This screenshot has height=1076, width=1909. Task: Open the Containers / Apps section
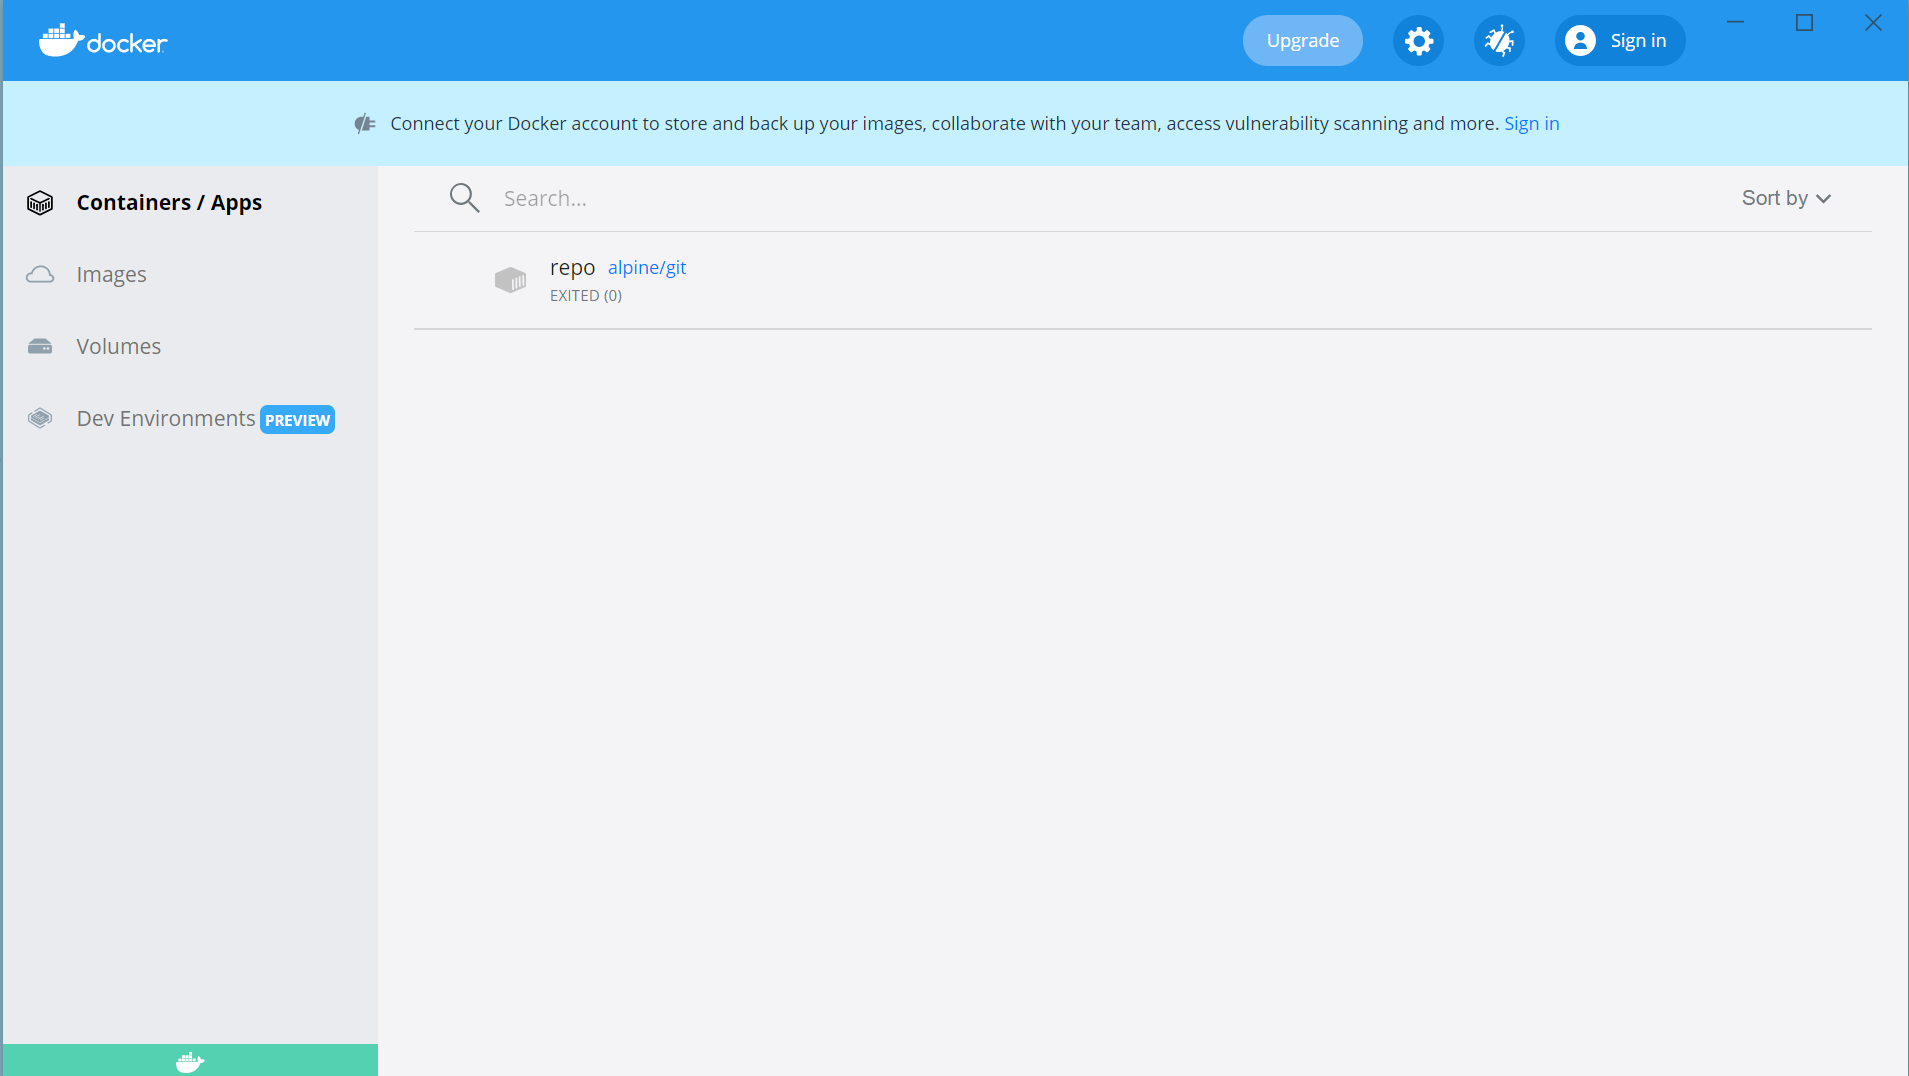point(169,203)
